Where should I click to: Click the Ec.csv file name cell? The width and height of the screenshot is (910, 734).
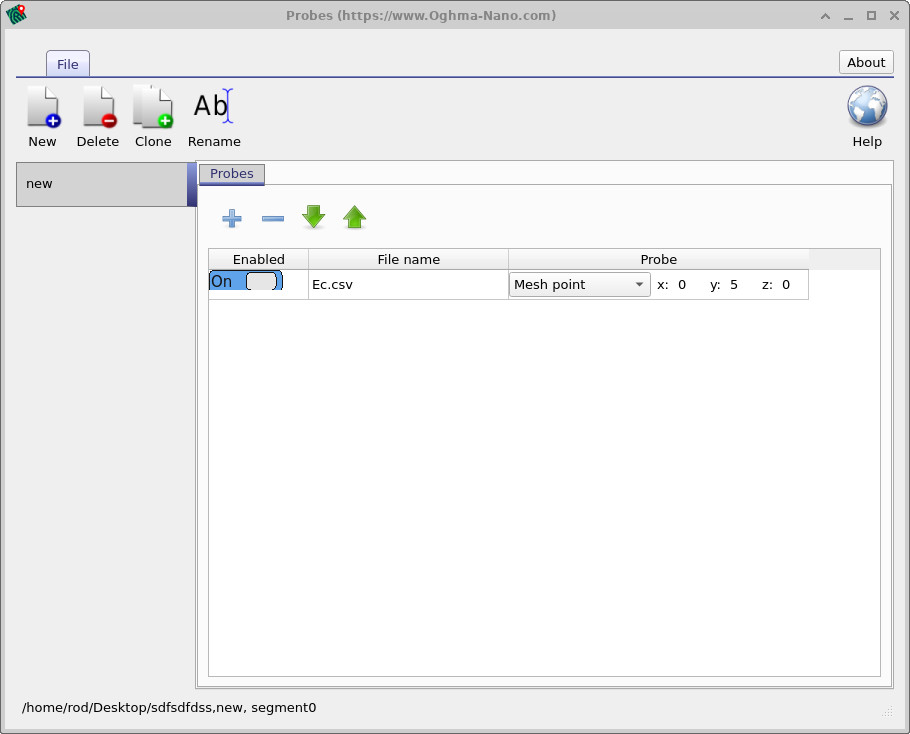tap(408, 285)
